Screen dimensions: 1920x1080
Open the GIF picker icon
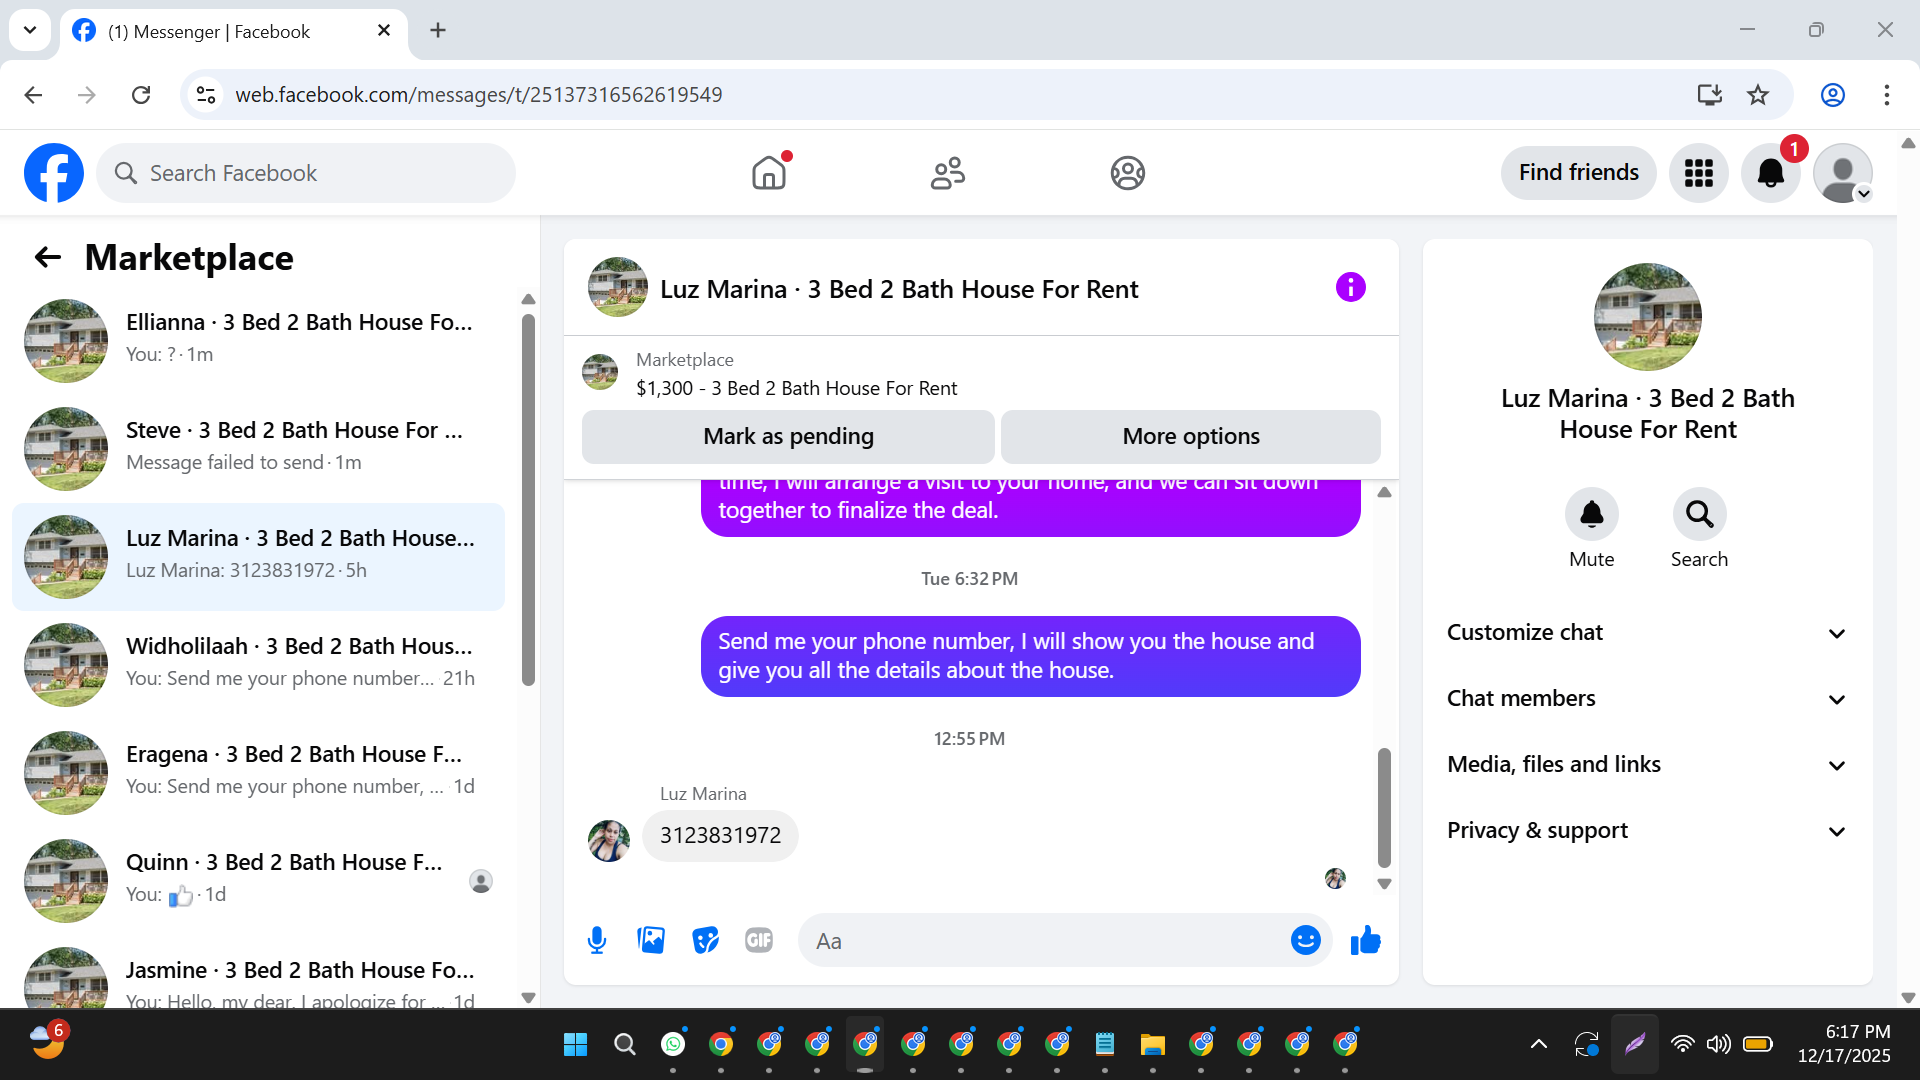click(759, 940)
